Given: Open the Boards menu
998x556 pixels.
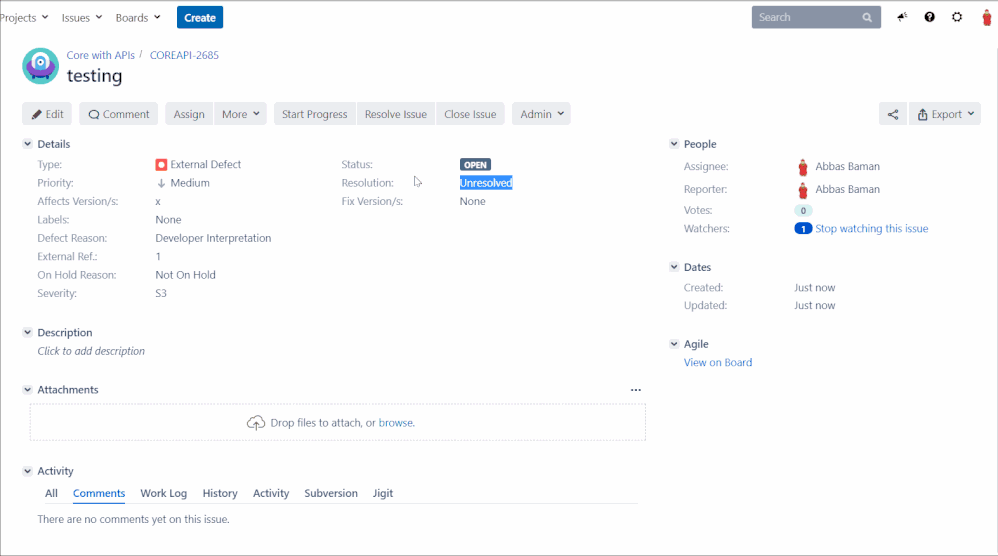Looking at the screenshot, I should [137, 18].
